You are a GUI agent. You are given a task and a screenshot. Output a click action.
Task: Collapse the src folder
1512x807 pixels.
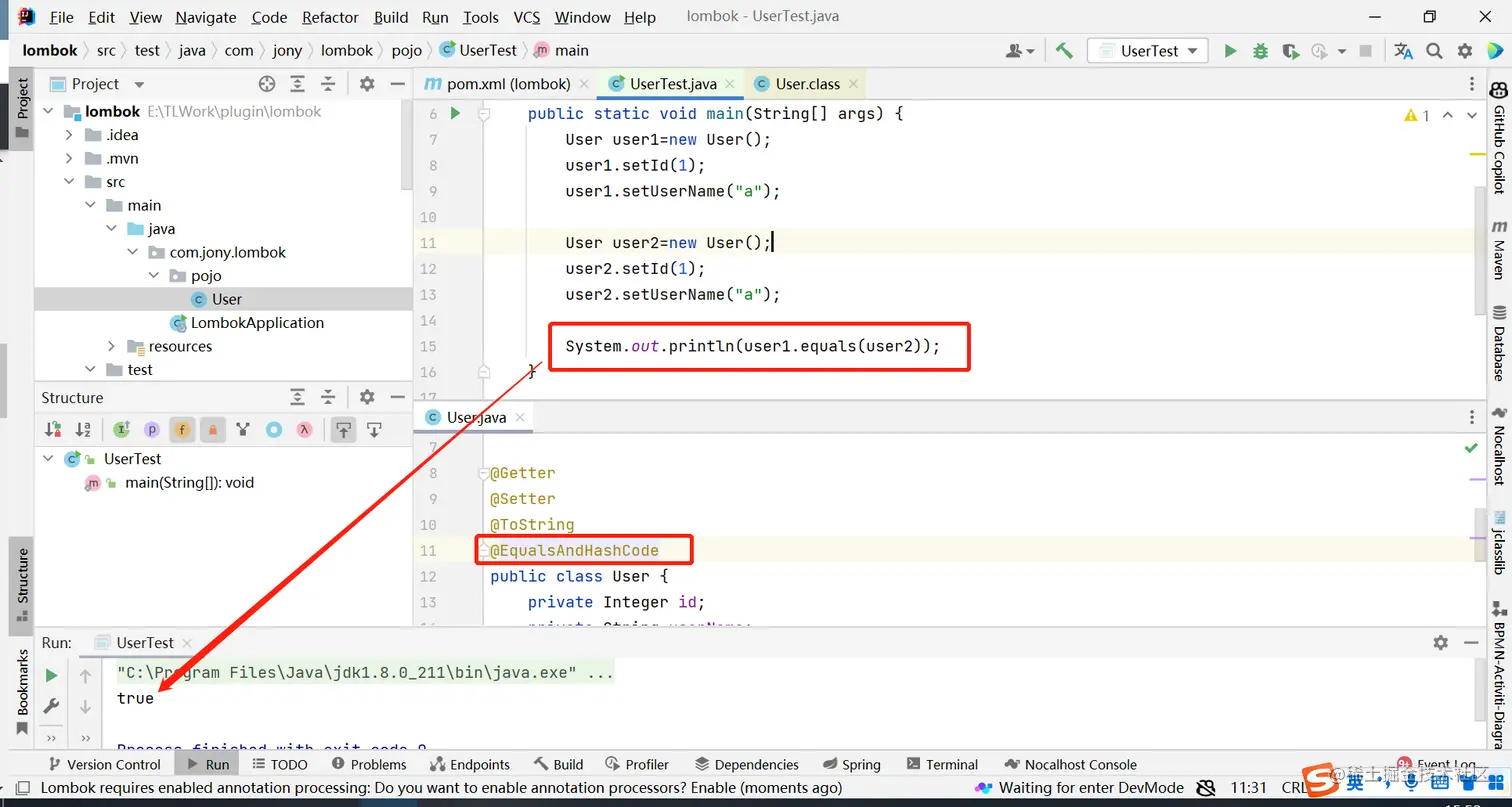click(69, 182)
